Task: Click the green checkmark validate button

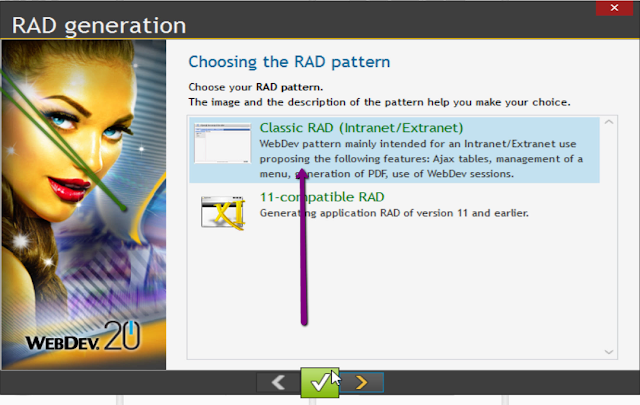Action: point(320,382)
